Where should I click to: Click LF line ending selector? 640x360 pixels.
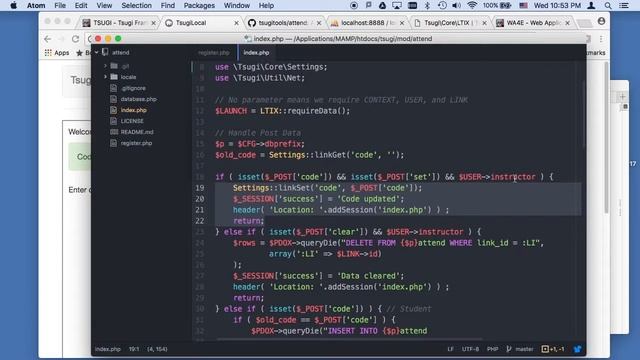[450, 349]
